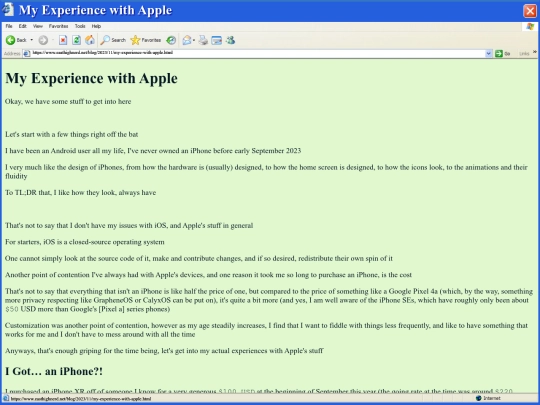Click the 'I very much like the design' paragraph
This screenshot has width=540, height=405.
click(x=266, y=172)
